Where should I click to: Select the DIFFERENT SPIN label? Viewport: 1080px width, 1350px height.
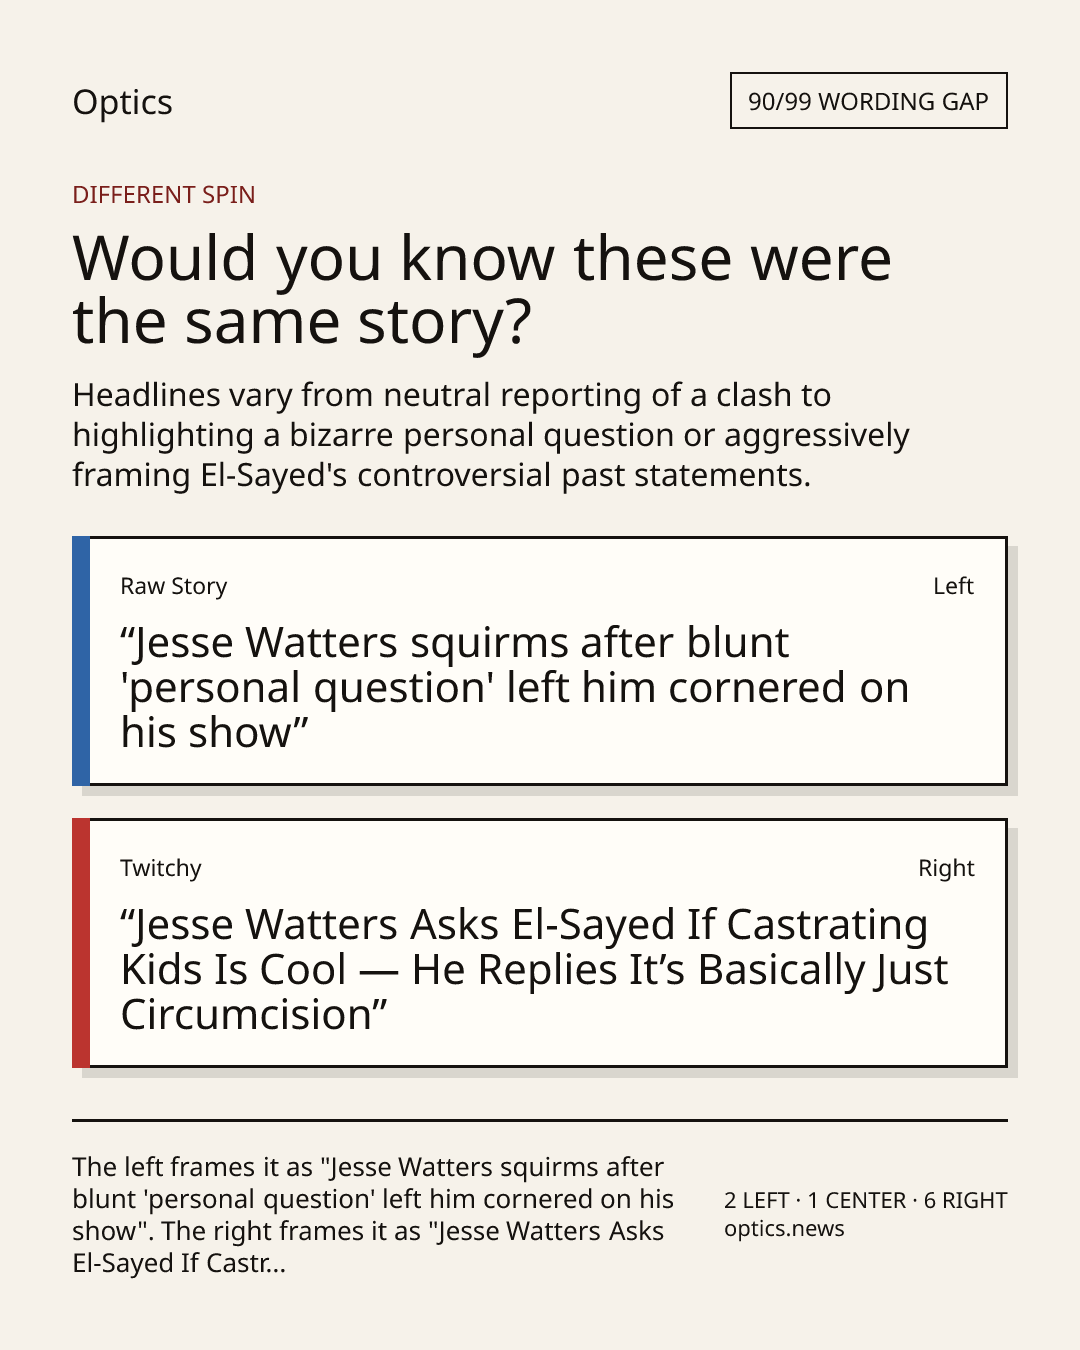(x=164, y=194)
